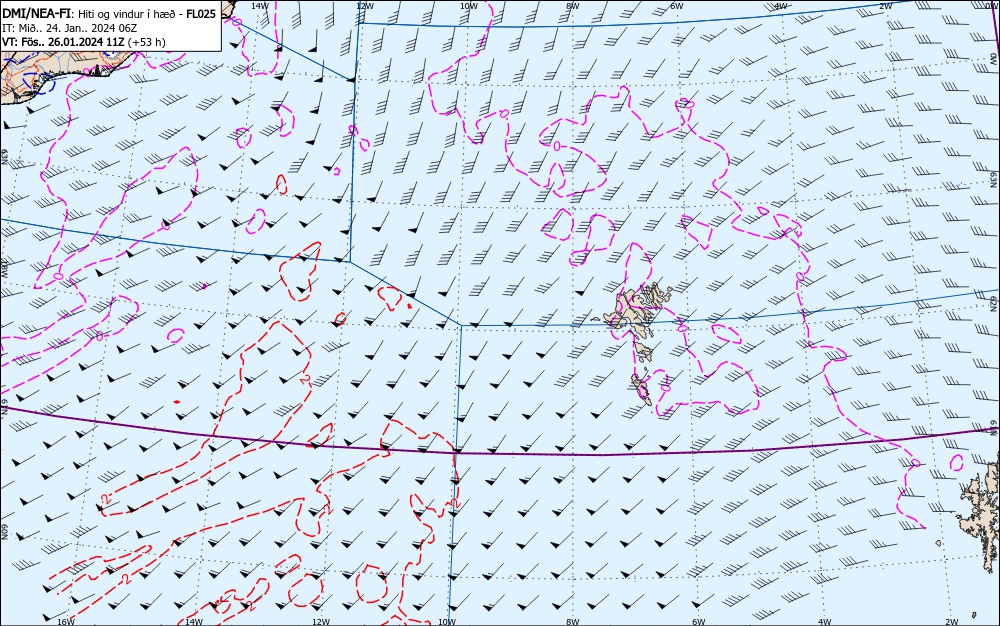Click the 6W longitude label on bottom edge
The height and width of the screenshot is (626, 1000).
point(699,622)
